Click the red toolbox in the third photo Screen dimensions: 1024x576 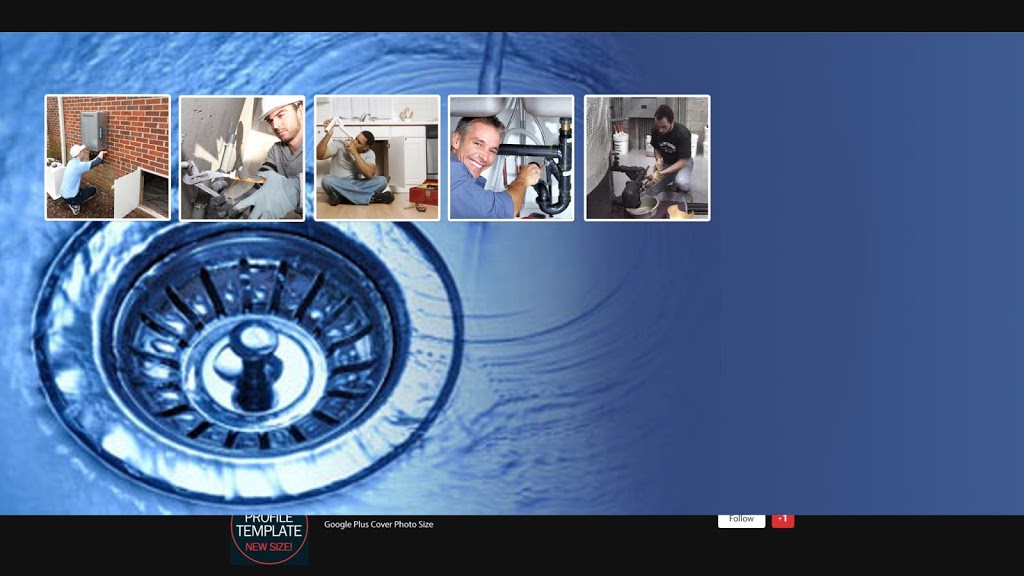pyautogui.click(x=424, y=193)
